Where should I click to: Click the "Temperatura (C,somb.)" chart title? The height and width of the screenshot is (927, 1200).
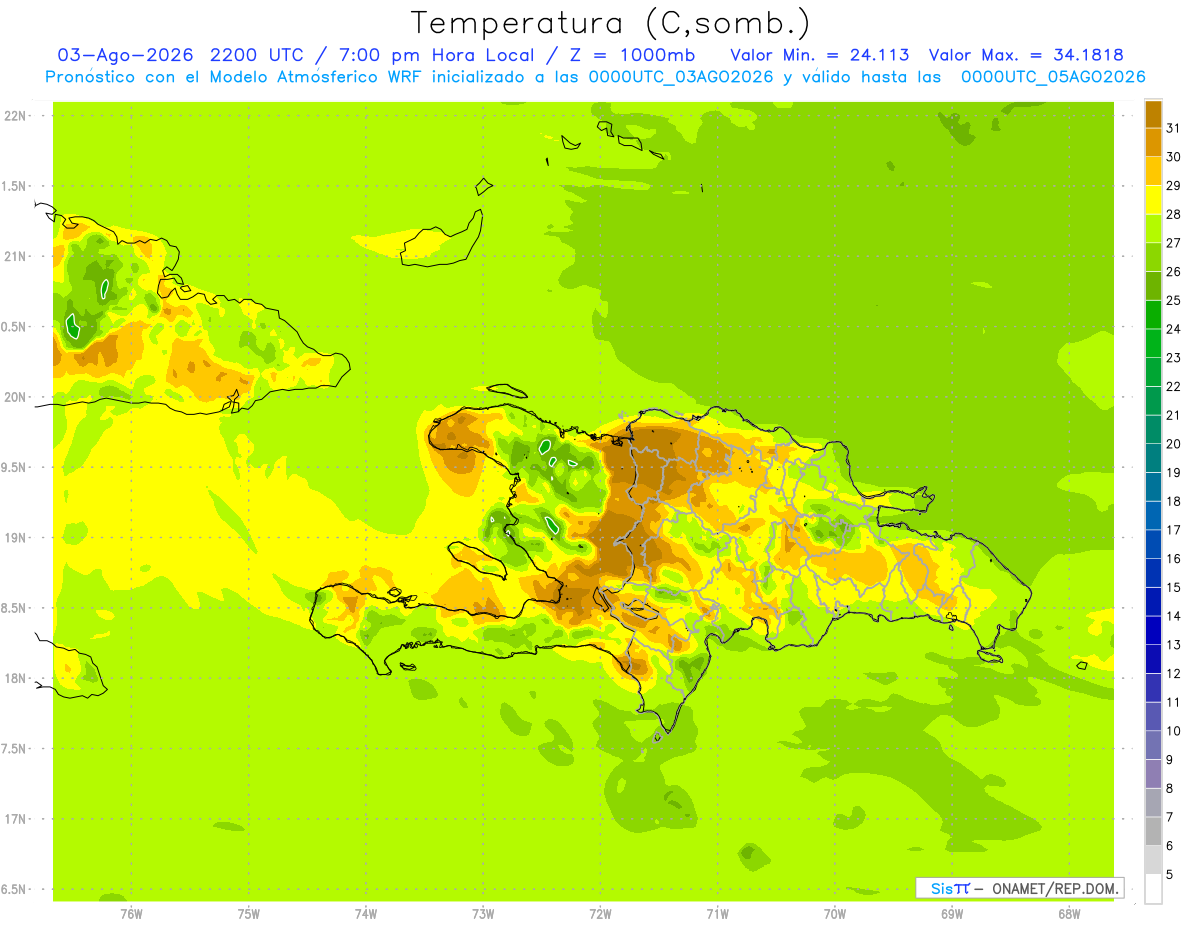click(610, 23)
